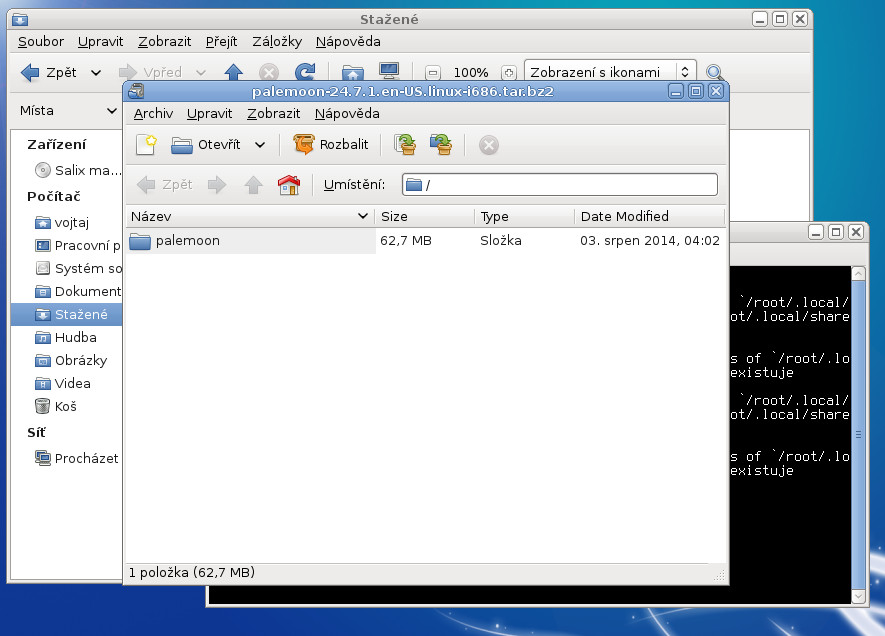Zoom in with the plus button
This screenshot has height=636, width=885.
(x=509, y=72)
